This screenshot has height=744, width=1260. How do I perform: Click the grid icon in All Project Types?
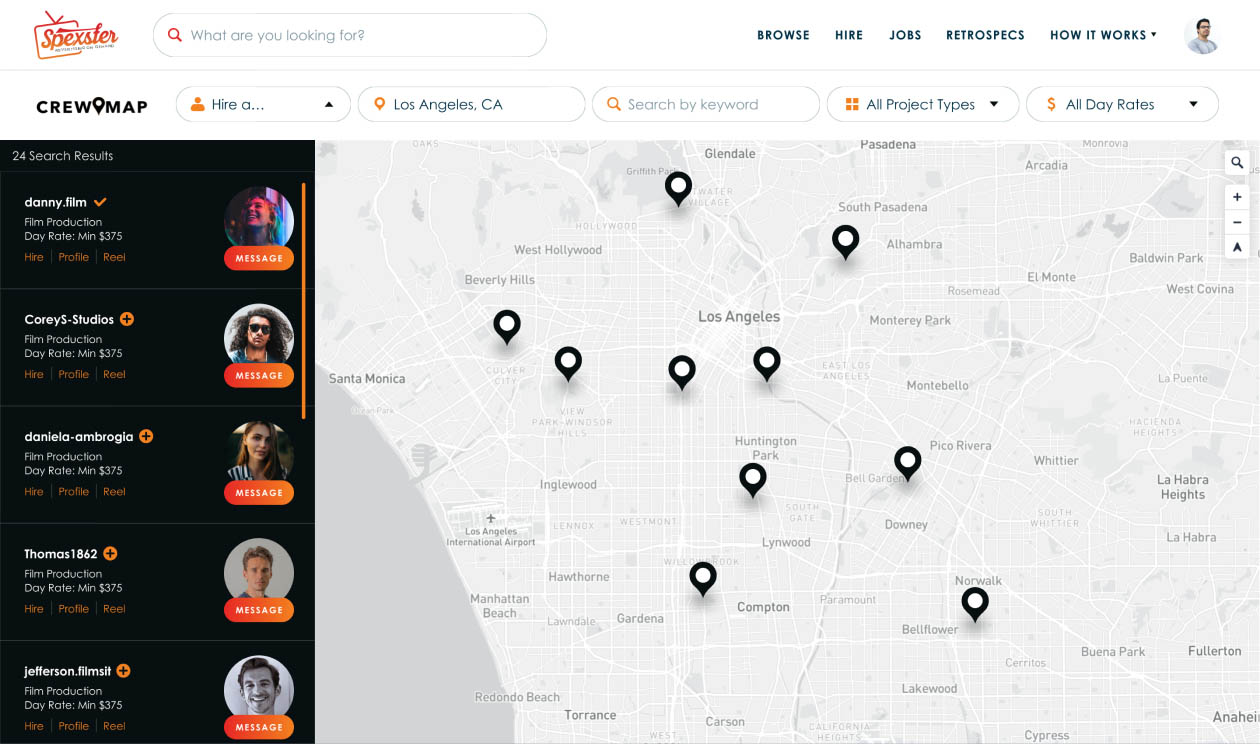[x=852, y=104]
